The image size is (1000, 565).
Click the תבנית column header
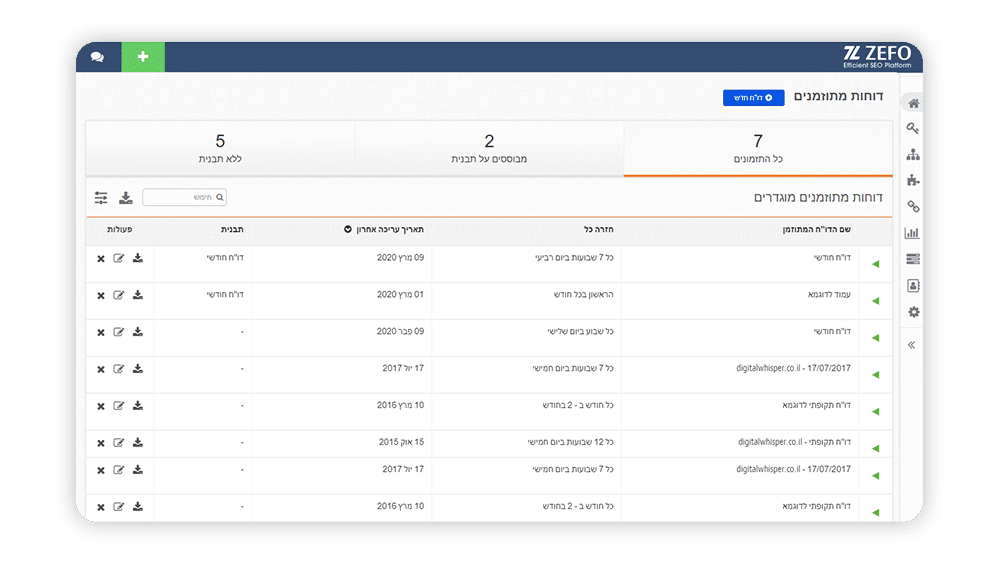pos(232,230)
